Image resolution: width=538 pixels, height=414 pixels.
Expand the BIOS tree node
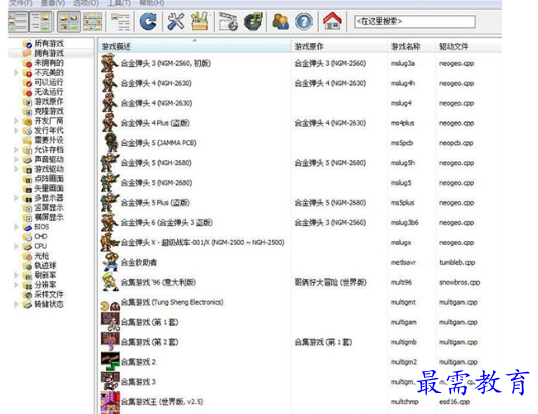(16, 227)
